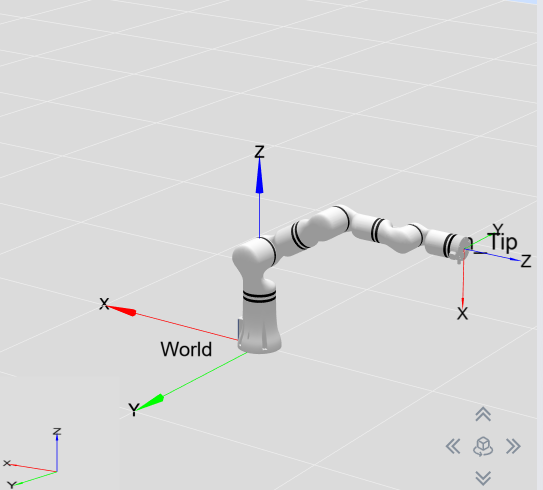Rotate view left with double-chevron left arrow
Screen dimensions: 543x490
[x=453, y=446]
